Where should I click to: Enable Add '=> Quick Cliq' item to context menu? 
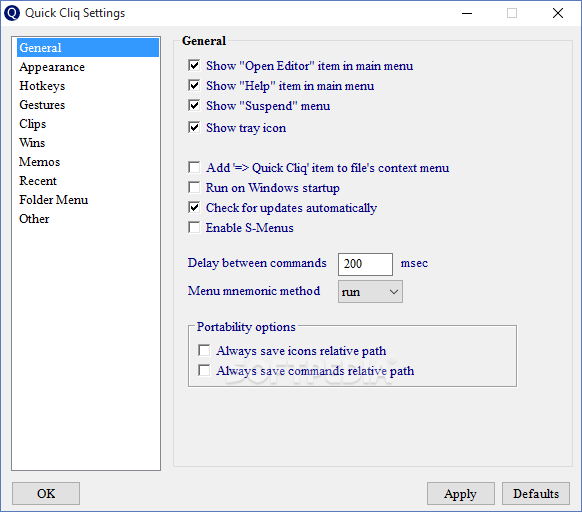(194, 167)
